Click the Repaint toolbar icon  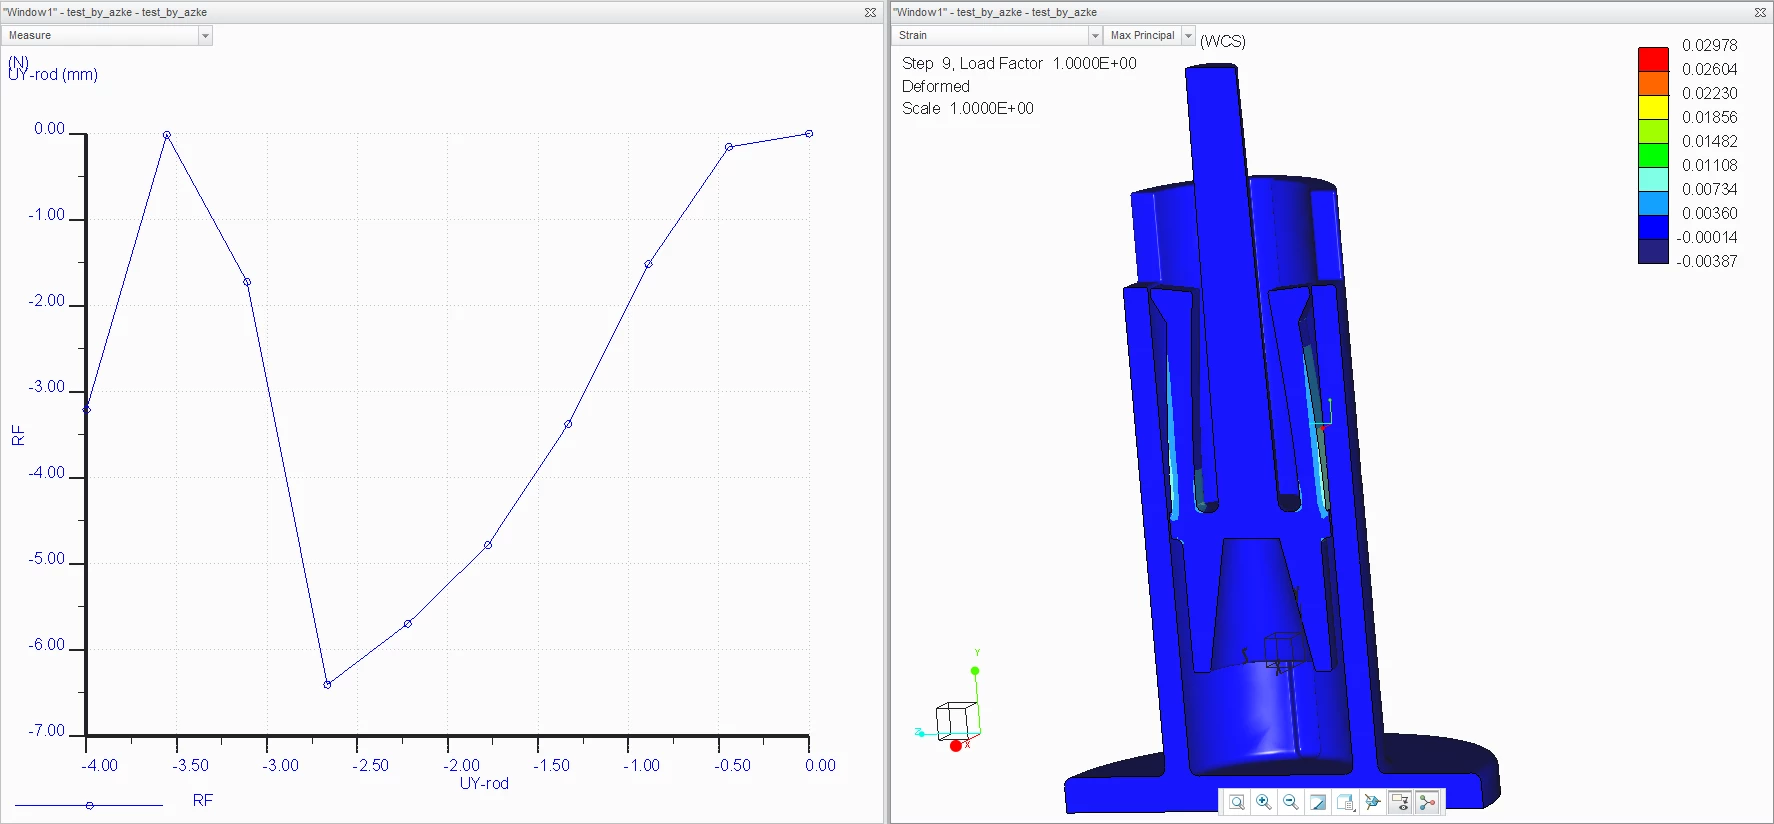(1318, 802)
